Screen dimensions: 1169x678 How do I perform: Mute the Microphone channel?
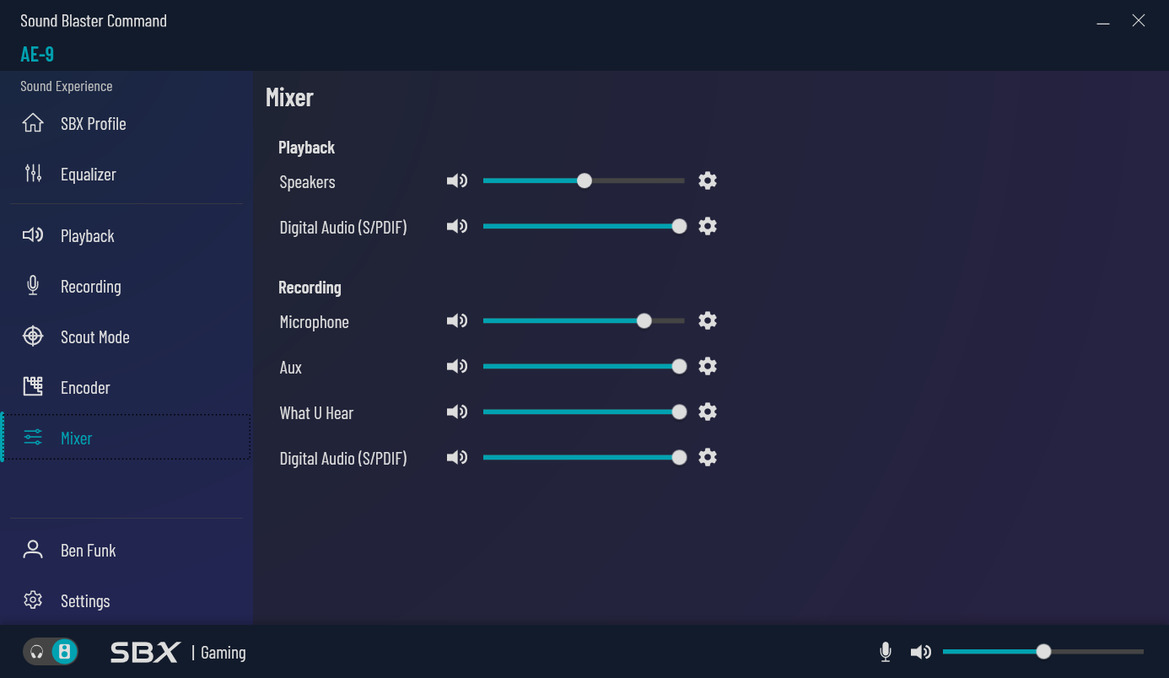tap(457, 321)
